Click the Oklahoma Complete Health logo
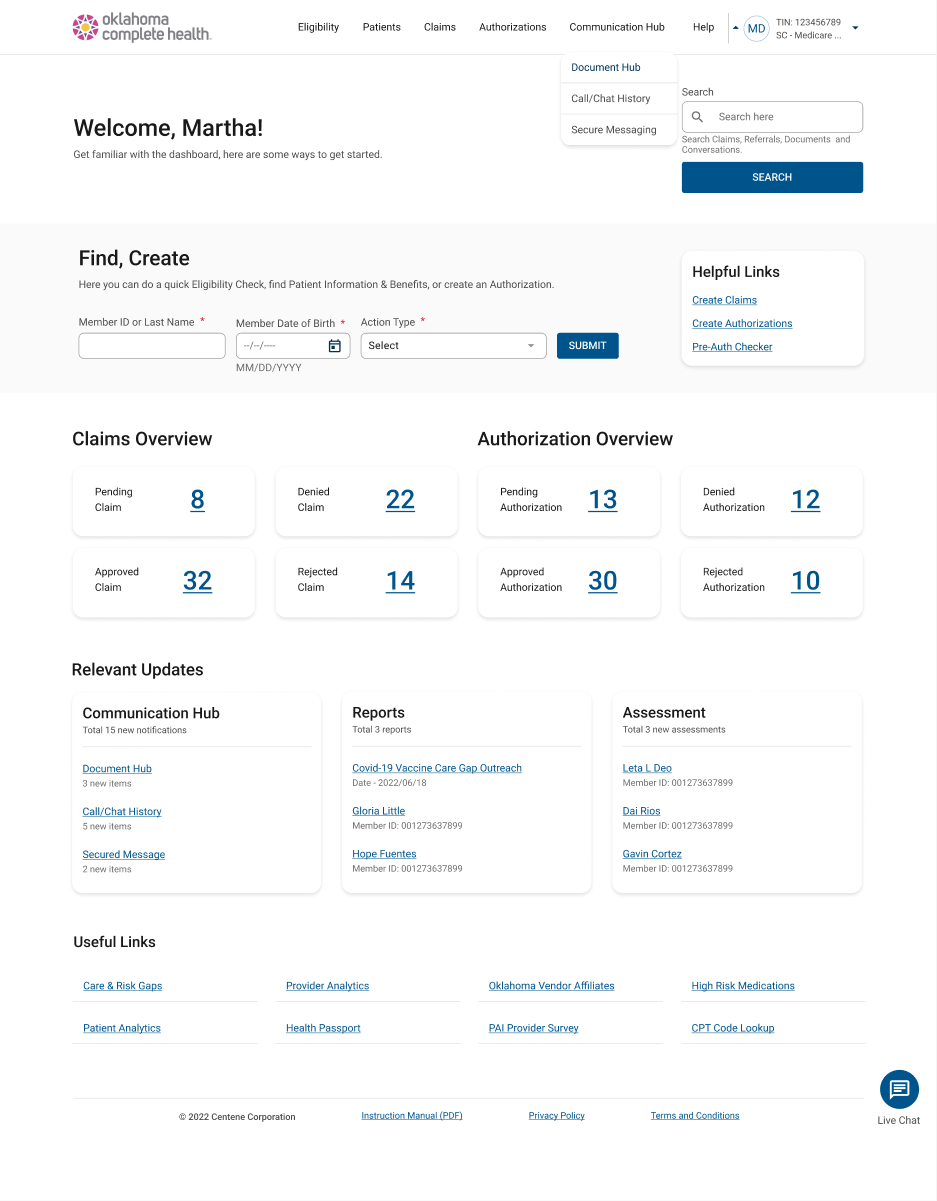The image size is (937, 1201). coord(141,27)
